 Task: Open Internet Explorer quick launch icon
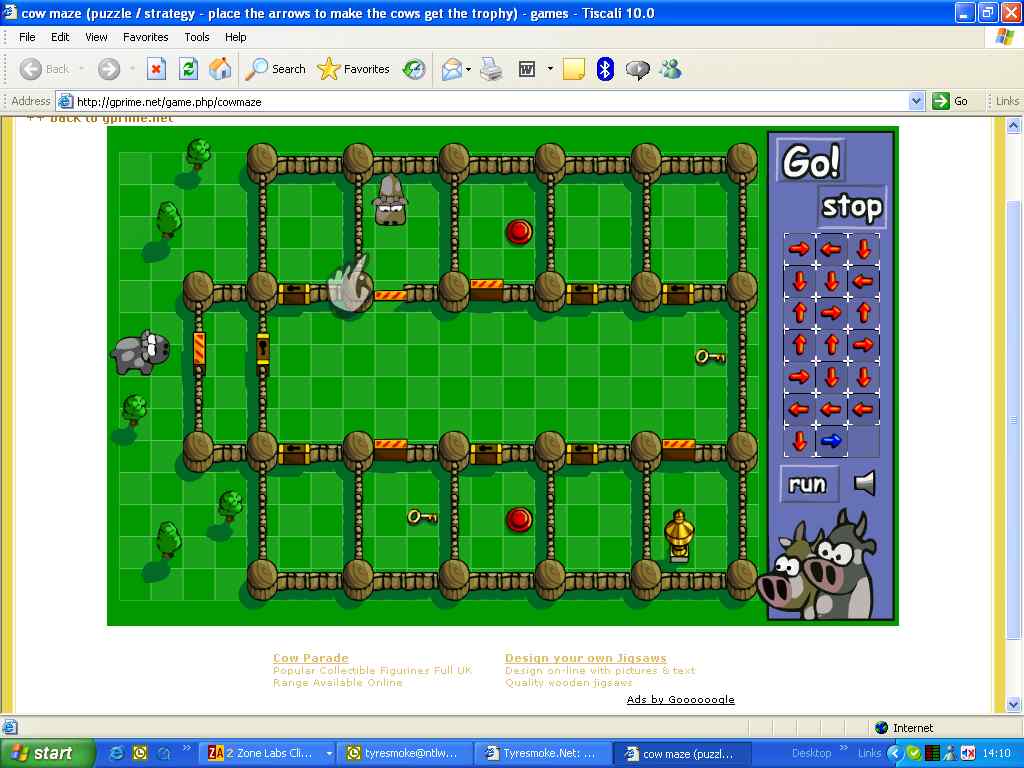click(x=116, y=753)
